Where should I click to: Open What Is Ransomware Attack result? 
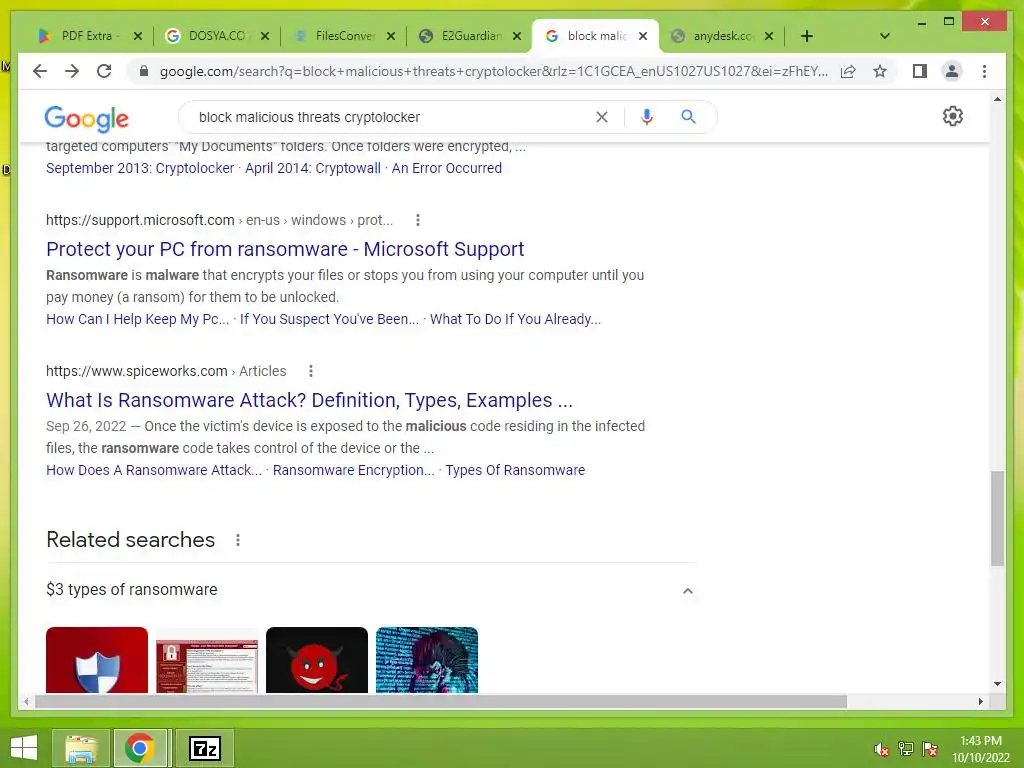tap(309, 400)
